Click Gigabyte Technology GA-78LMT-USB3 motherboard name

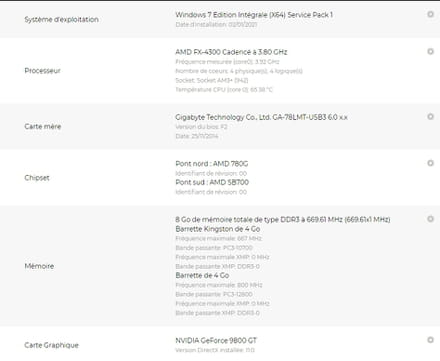[x=261, y=117]
